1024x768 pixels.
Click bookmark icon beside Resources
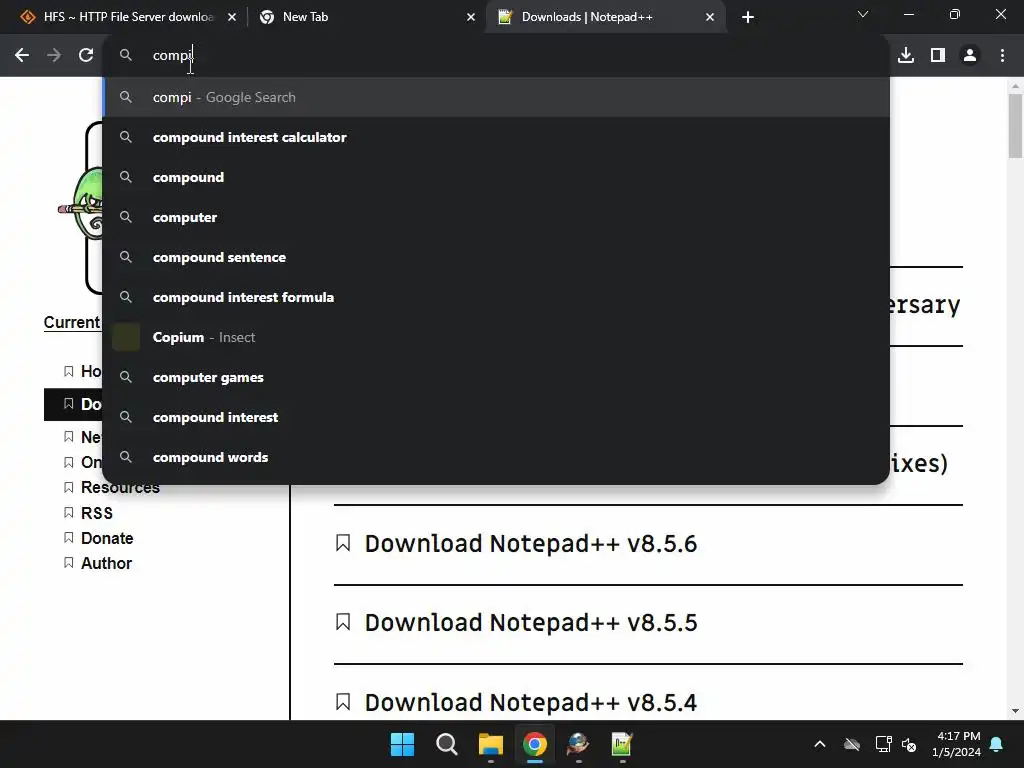69,488
